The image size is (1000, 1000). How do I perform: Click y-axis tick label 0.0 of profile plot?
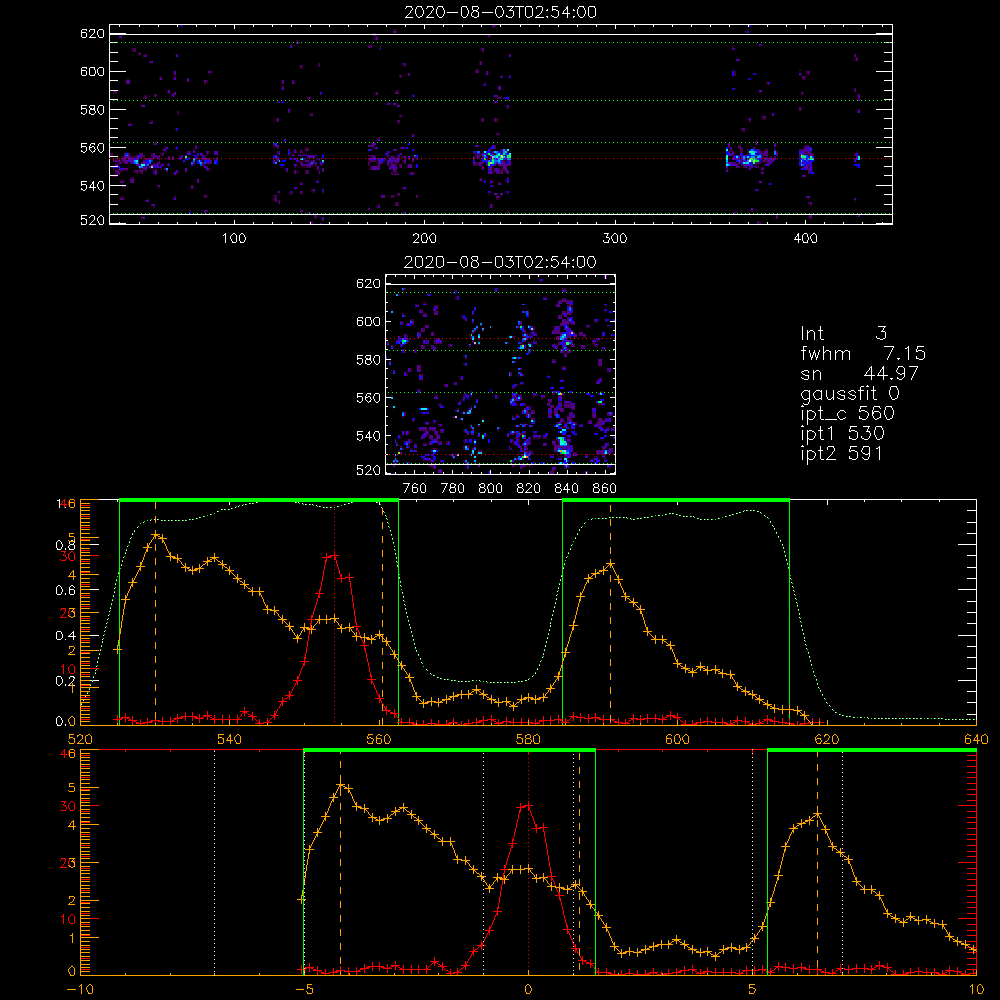click(x=65, y=722)
